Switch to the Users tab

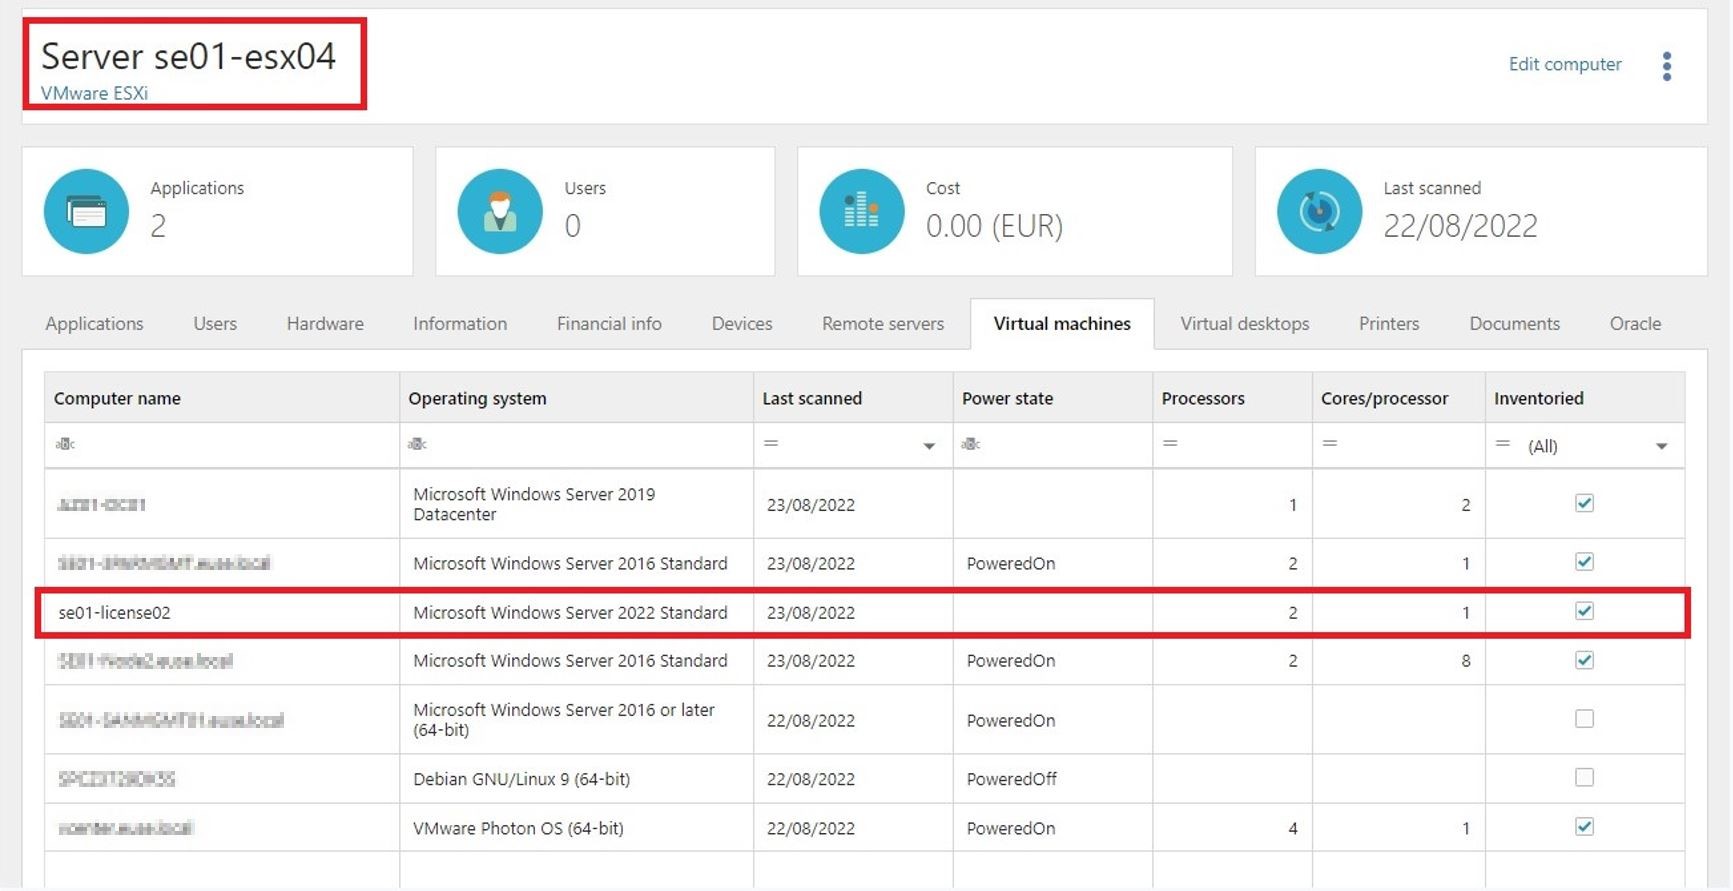215,324
